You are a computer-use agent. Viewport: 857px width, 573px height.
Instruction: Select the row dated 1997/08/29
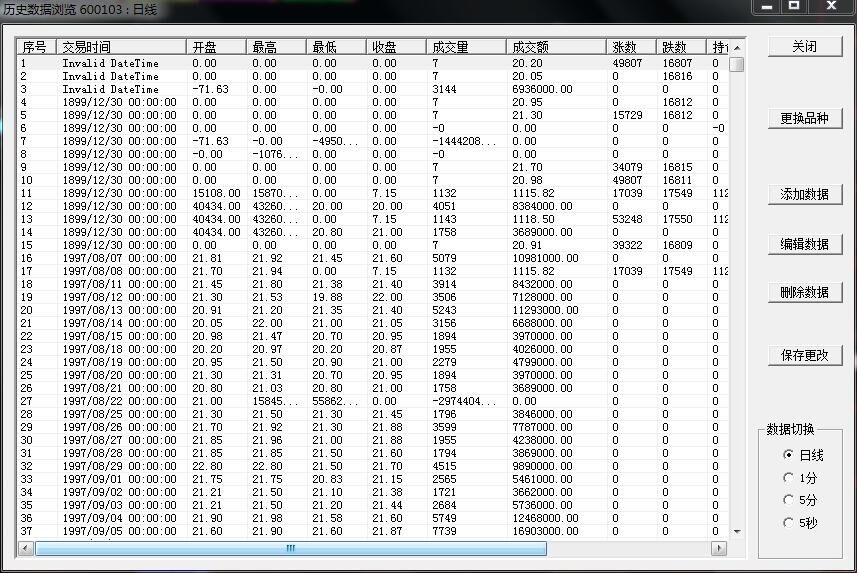coord(373,466)
